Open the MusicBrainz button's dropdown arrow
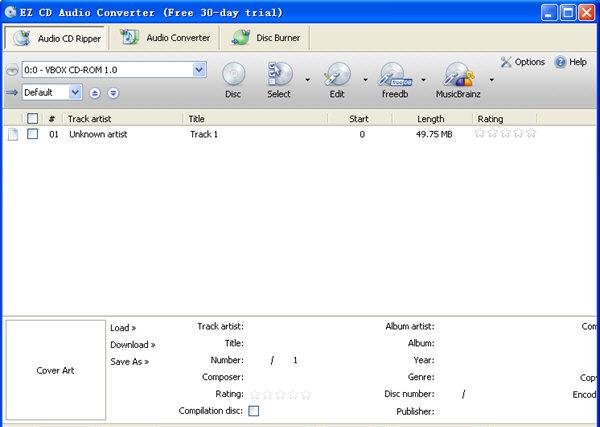This screenshot has height=427, width=600. (x=492, y=80)
